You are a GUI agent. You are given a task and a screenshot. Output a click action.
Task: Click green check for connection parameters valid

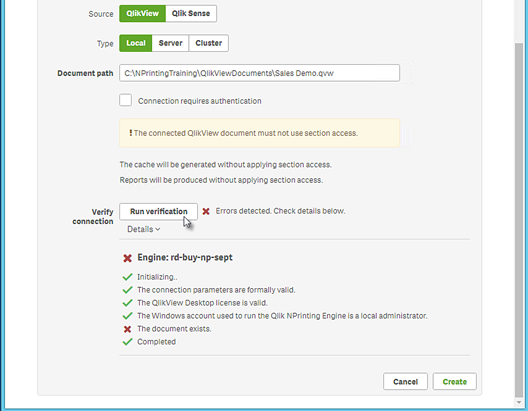point(127,290)
